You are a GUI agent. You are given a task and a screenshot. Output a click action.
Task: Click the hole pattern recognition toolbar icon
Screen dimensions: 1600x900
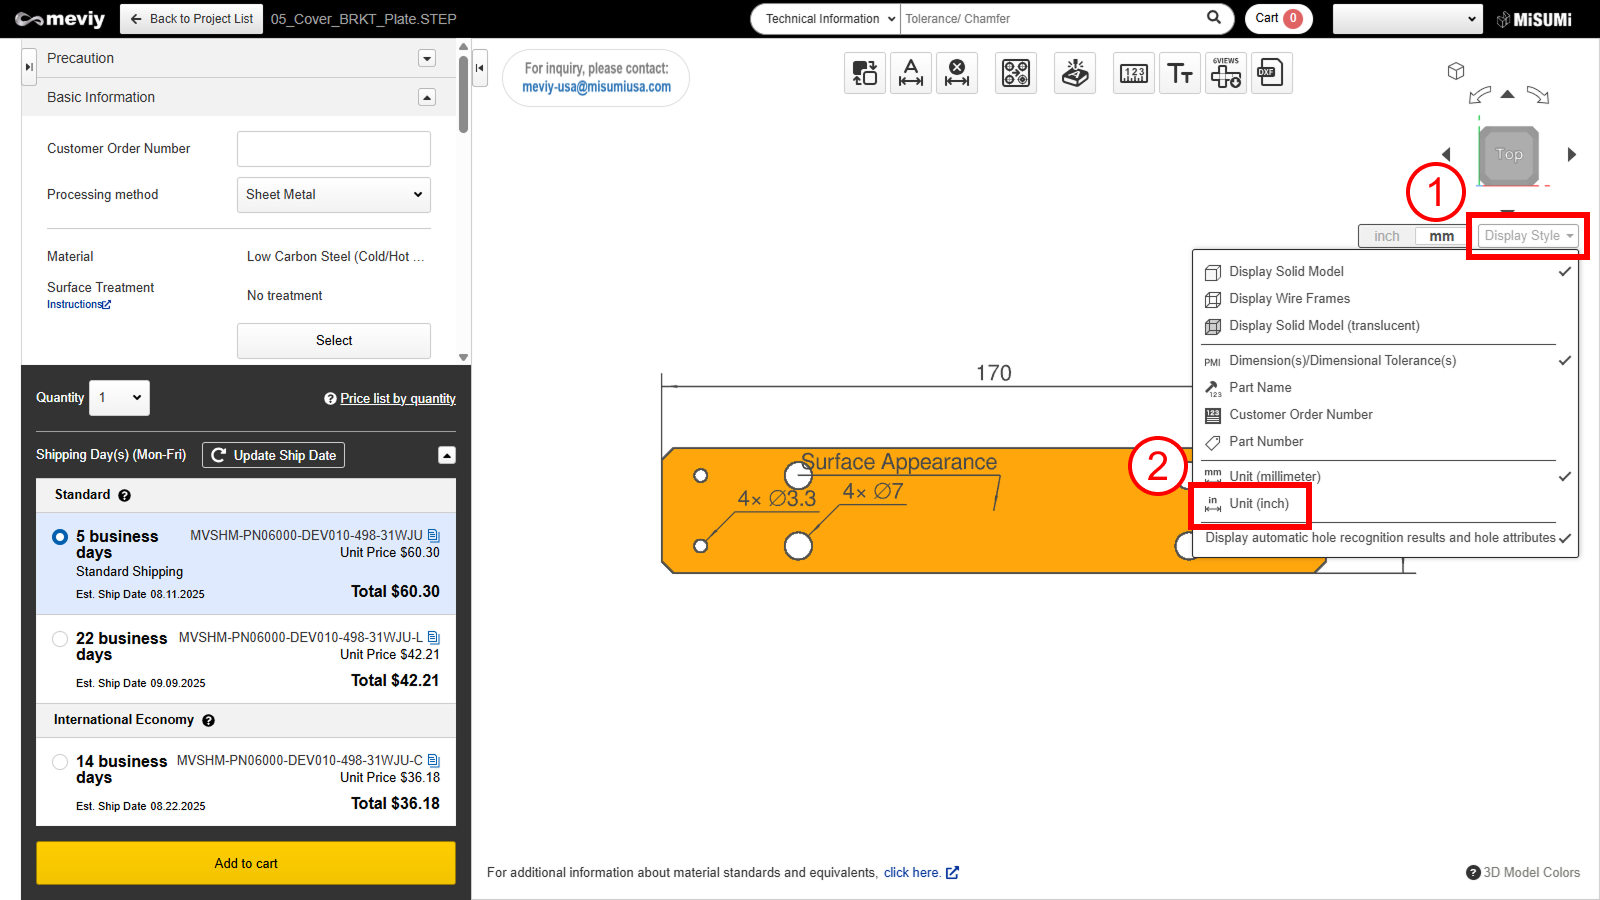(1016, 73)
